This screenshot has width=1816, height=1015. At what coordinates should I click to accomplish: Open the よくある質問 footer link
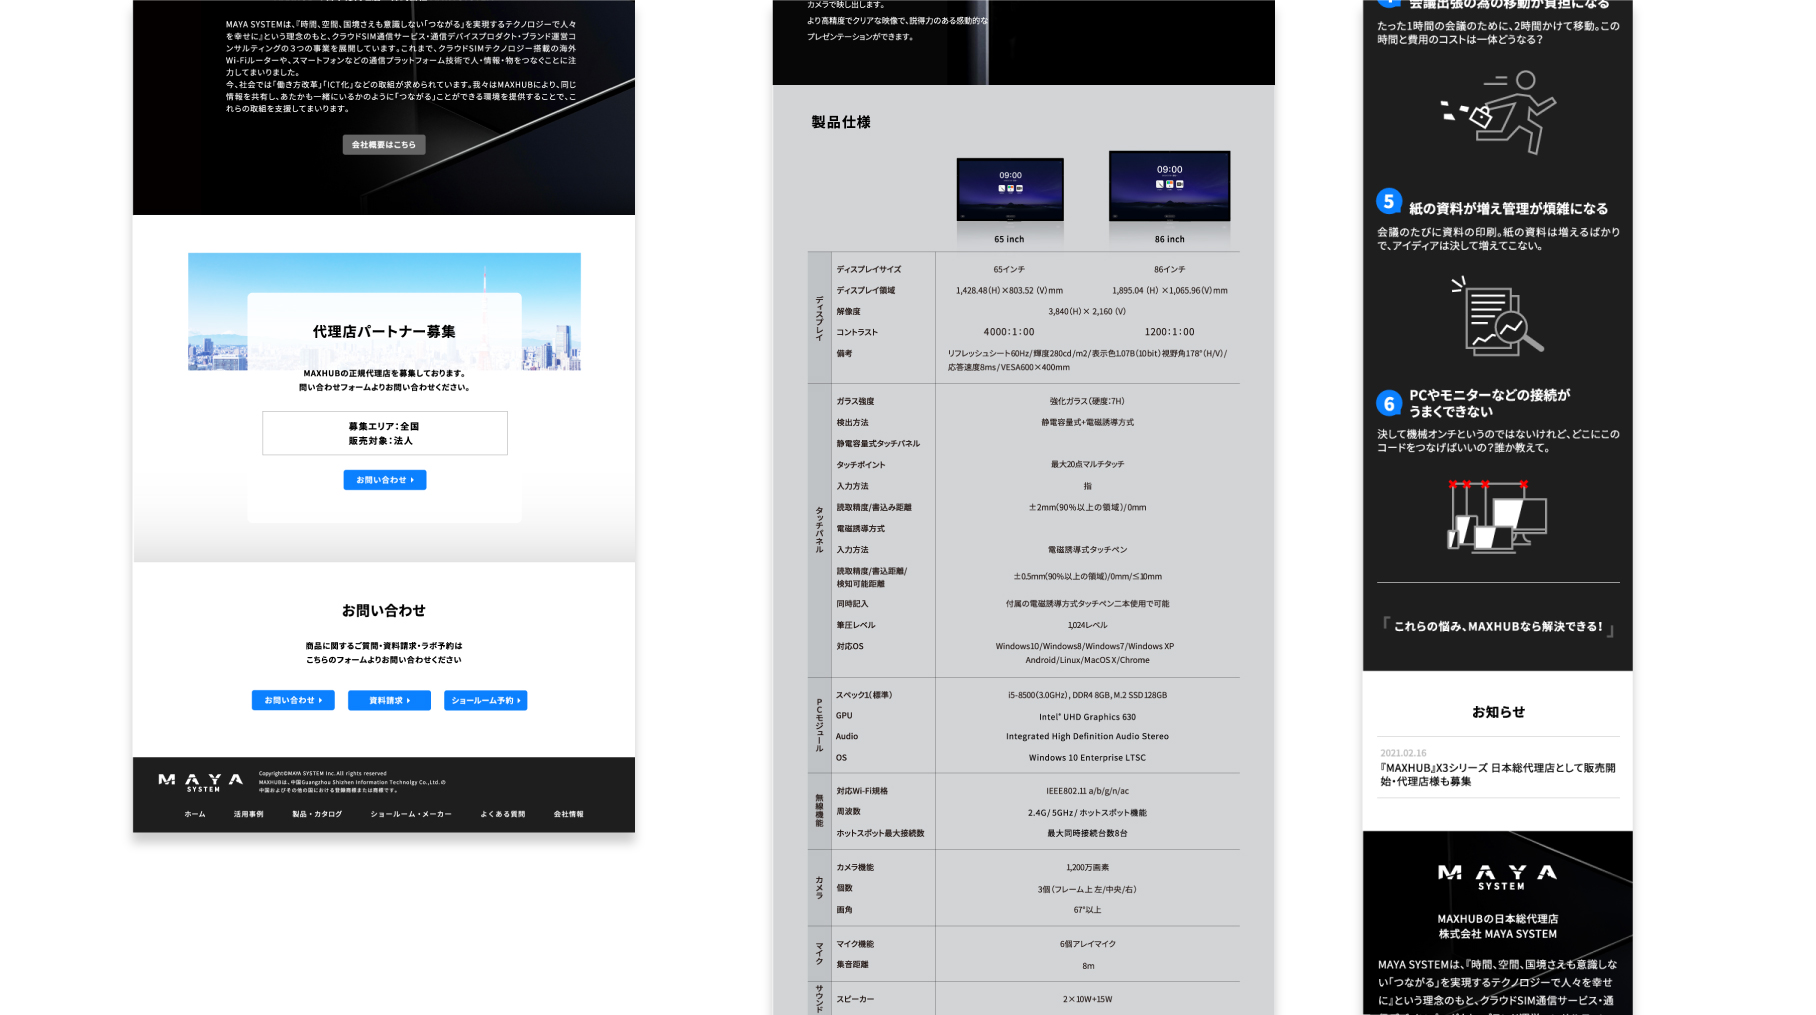tap(503, 814)
